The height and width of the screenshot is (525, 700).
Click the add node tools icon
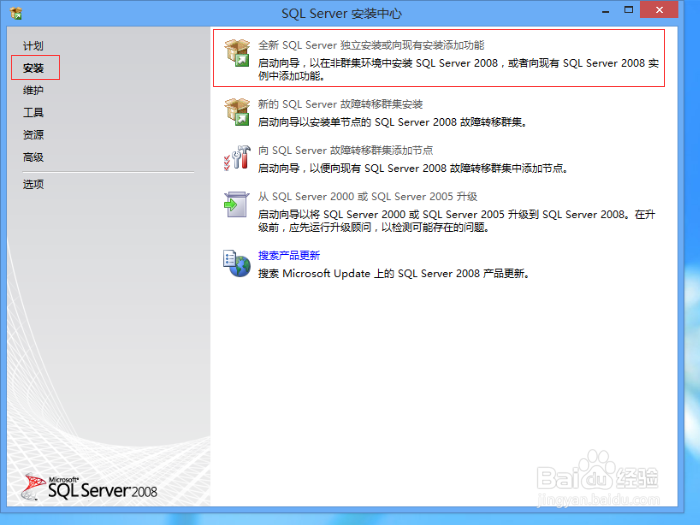(x=237, y=158)
